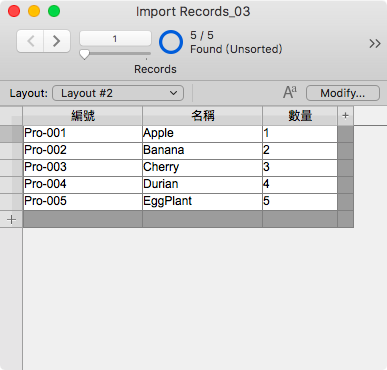Select the Pro-003 cell
Image resolution: width=387 pixels, height=370 pixels.
coord(83,167)
